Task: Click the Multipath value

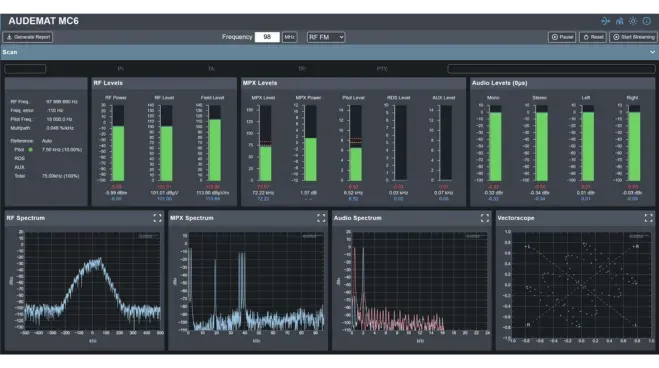Action: (x=60, y=128)
